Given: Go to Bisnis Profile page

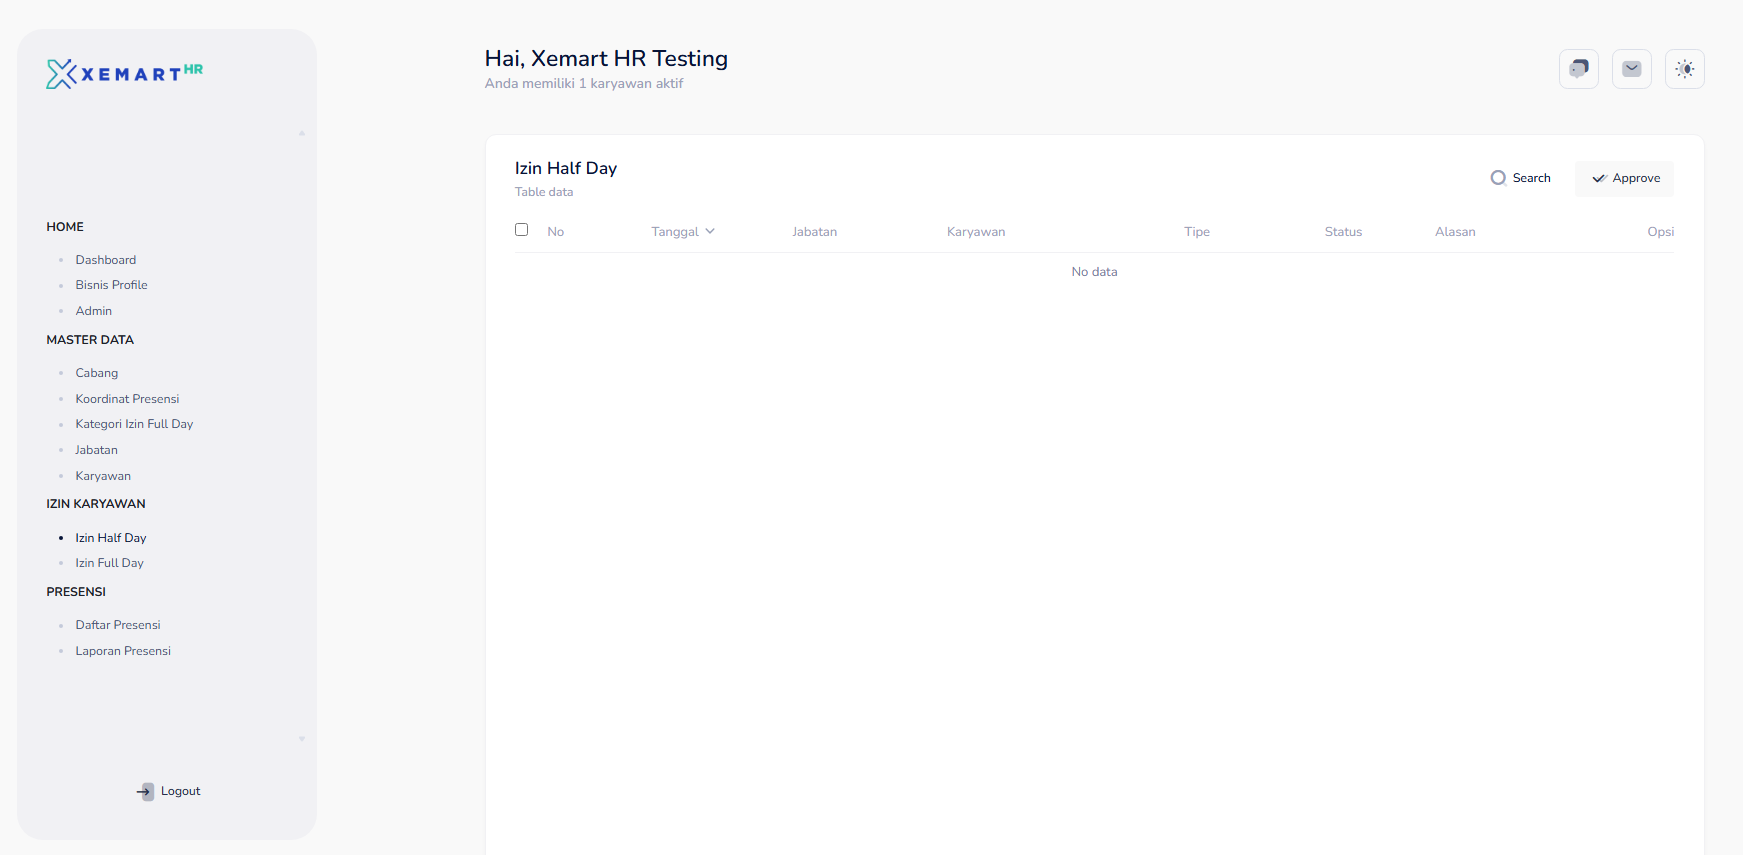Looking at the screenshot, I should click(x=111, y=285).
